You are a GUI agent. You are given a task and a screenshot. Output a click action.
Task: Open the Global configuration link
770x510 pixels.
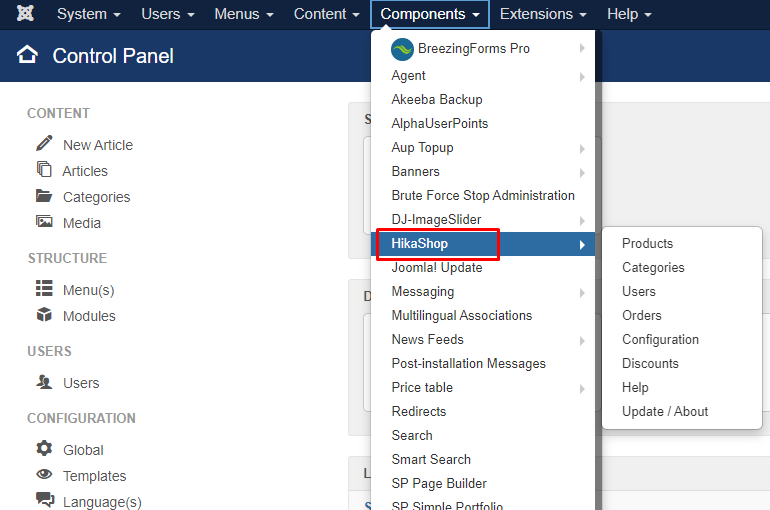coord(83,450)
